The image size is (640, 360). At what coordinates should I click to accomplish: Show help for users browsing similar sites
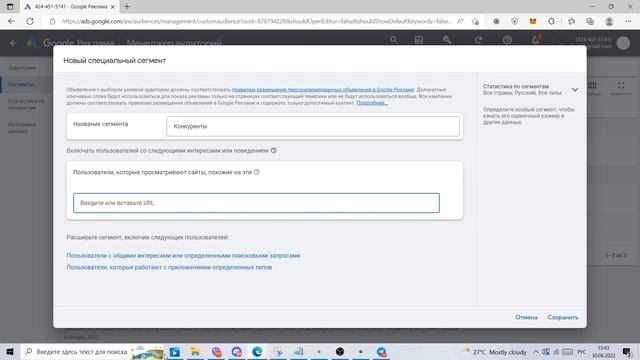coord(257,172)
